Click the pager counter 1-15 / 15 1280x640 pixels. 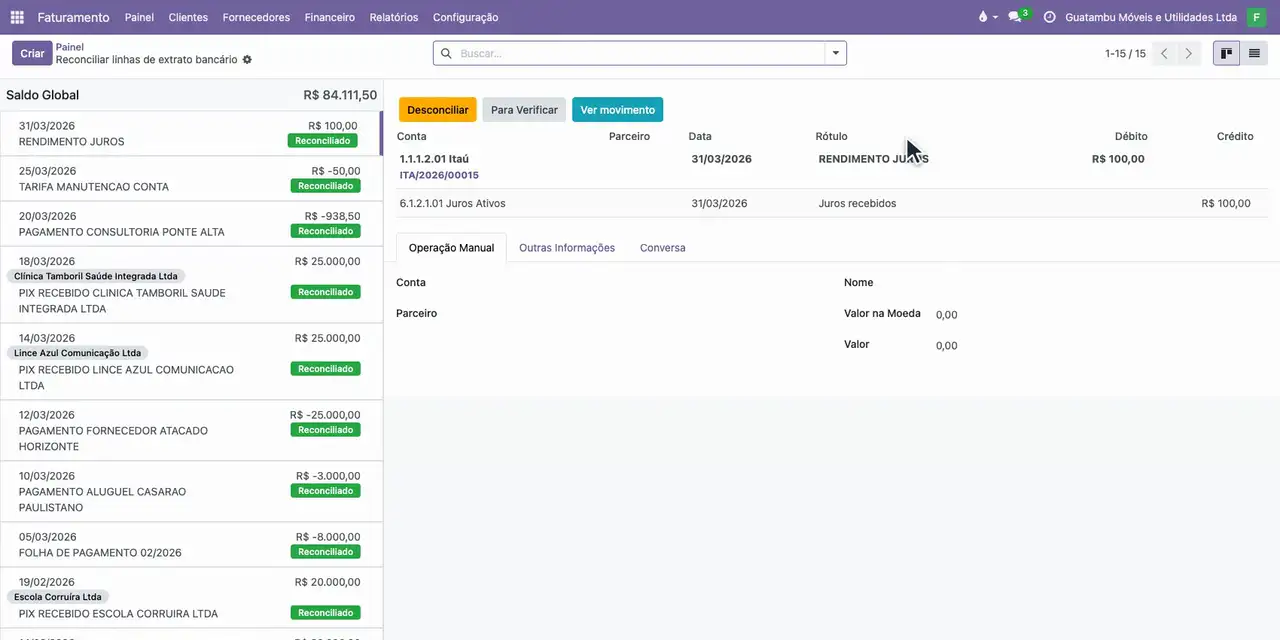1125,54
